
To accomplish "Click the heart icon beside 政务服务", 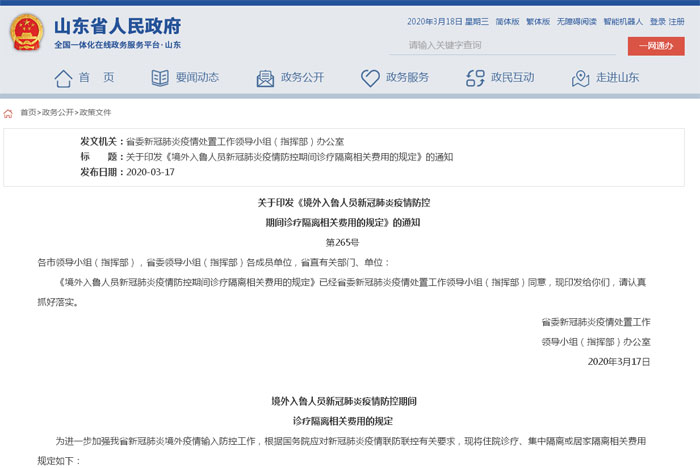I will click(x=371, y=78).
